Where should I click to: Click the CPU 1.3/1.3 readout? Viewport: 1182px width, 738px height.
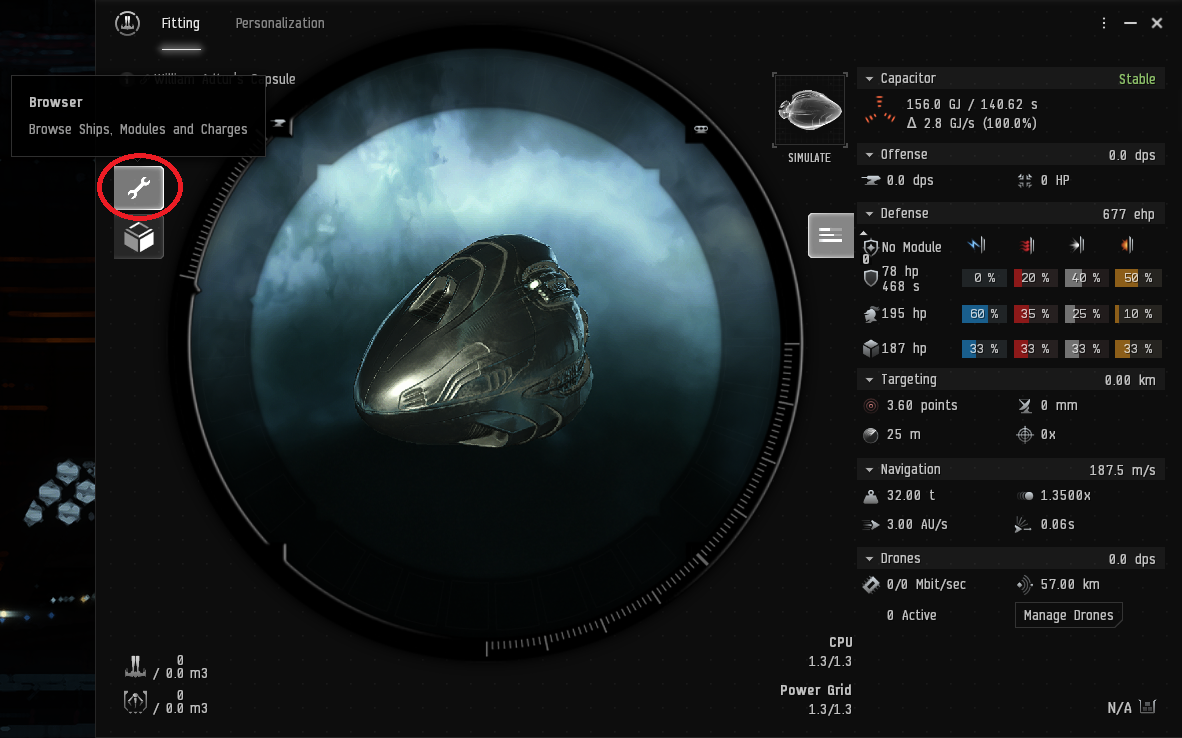[830, 652]
